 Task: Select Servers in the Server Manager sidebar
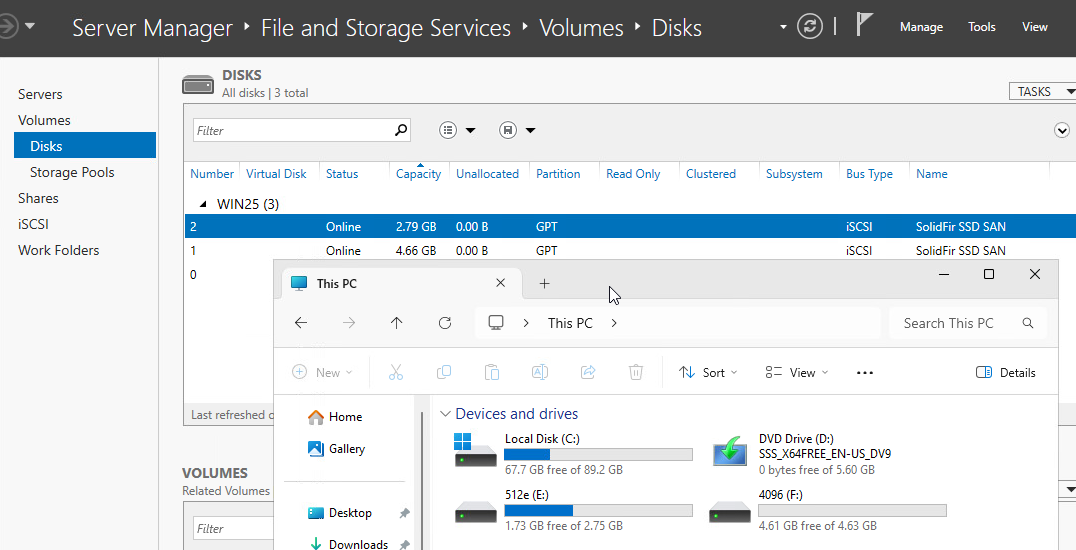pos(40,94)
